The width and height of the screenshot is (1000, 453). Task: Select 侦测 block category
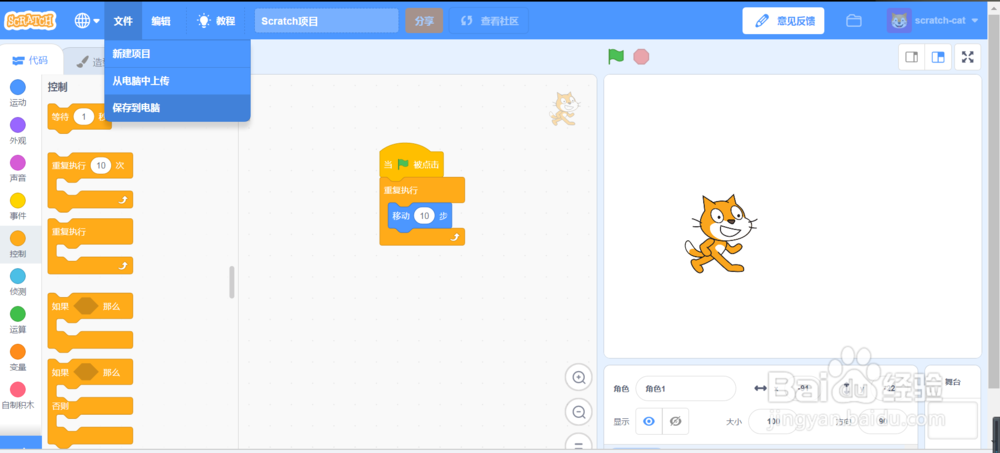tap(18, 282)
